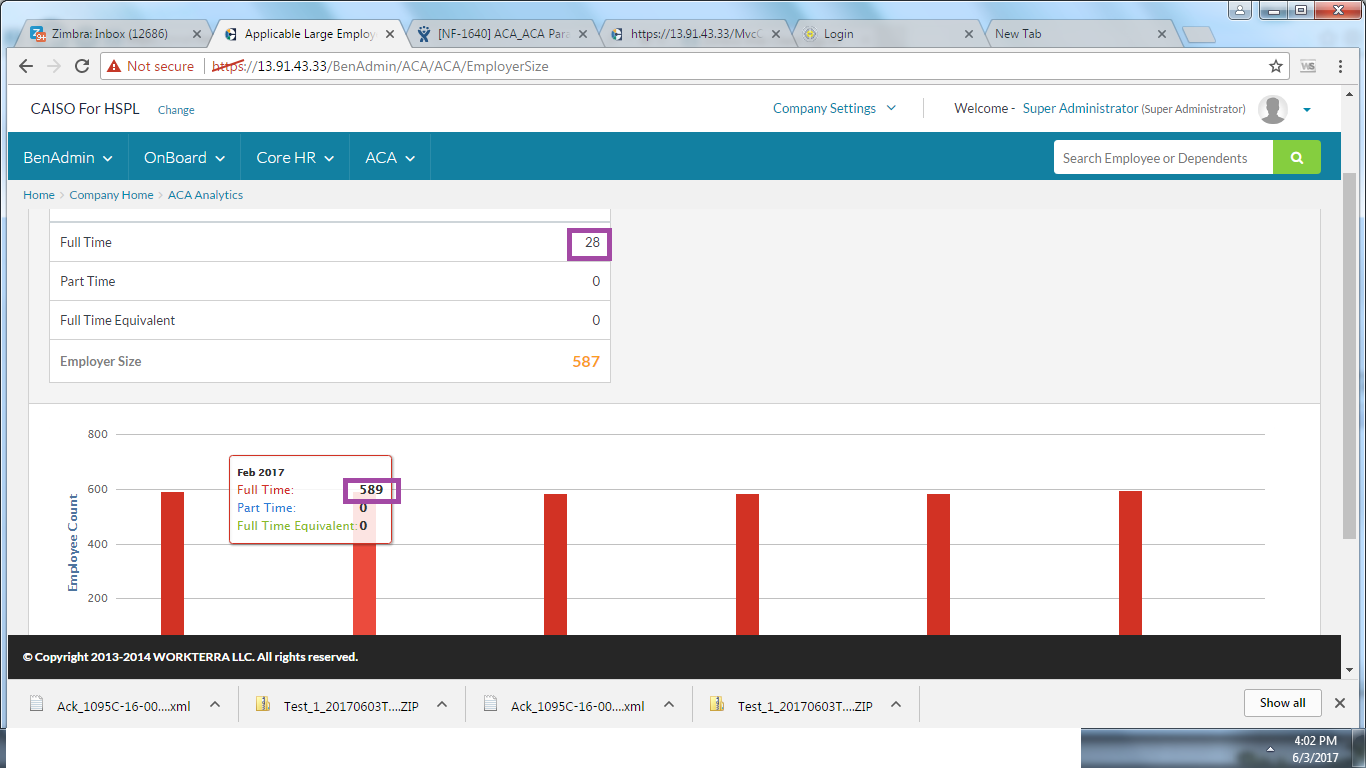Click the Feb 2017 red bar
This screenshot has height=768, width=1366.
[364, 590]
